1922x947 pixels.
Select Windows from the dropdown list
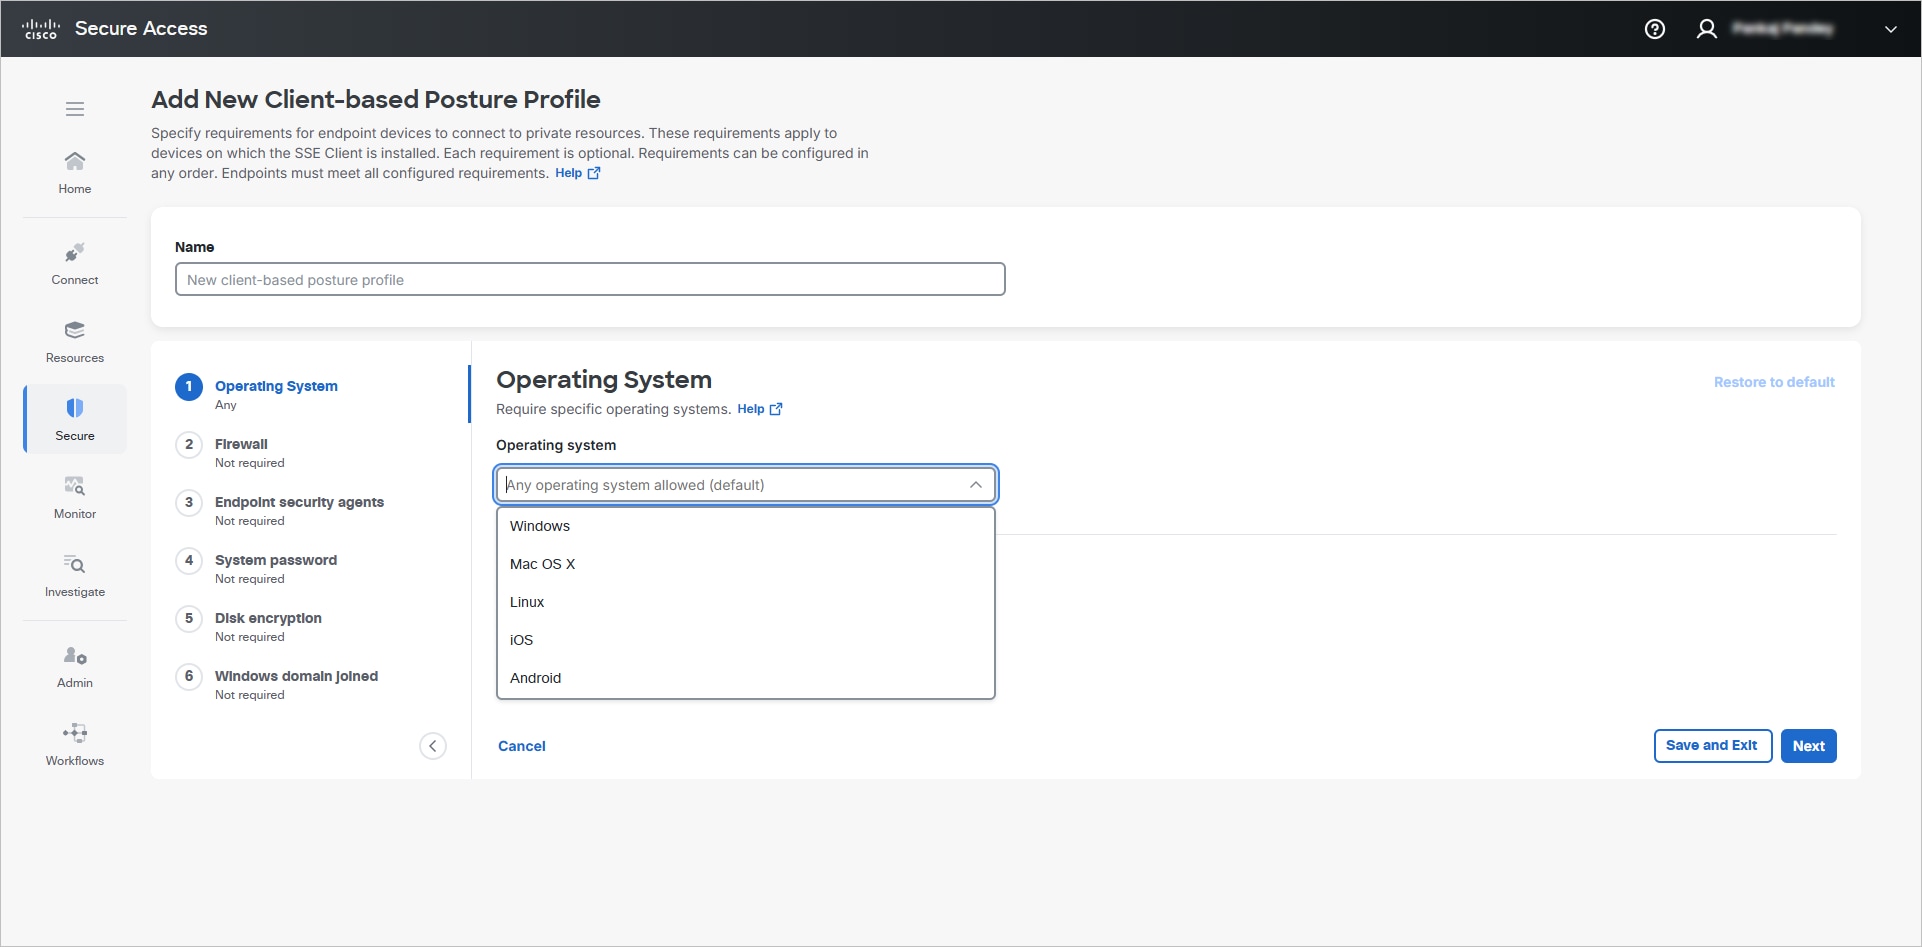tap(746, 526)
